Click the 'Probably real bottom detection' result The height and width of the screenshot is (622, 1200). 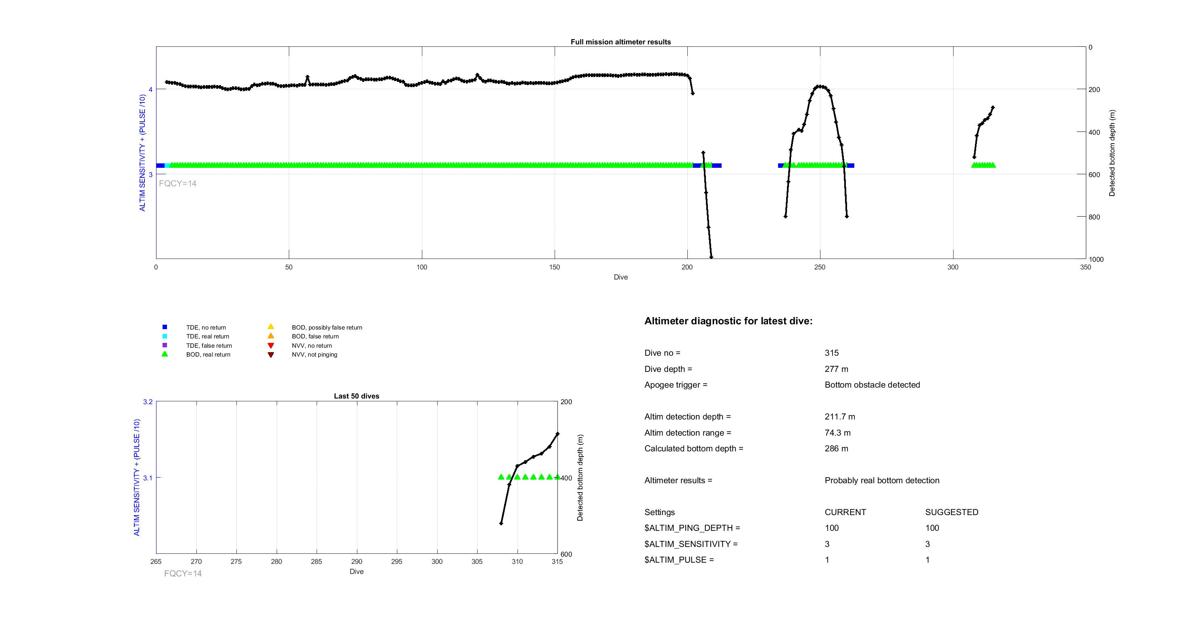click(882, 481)
